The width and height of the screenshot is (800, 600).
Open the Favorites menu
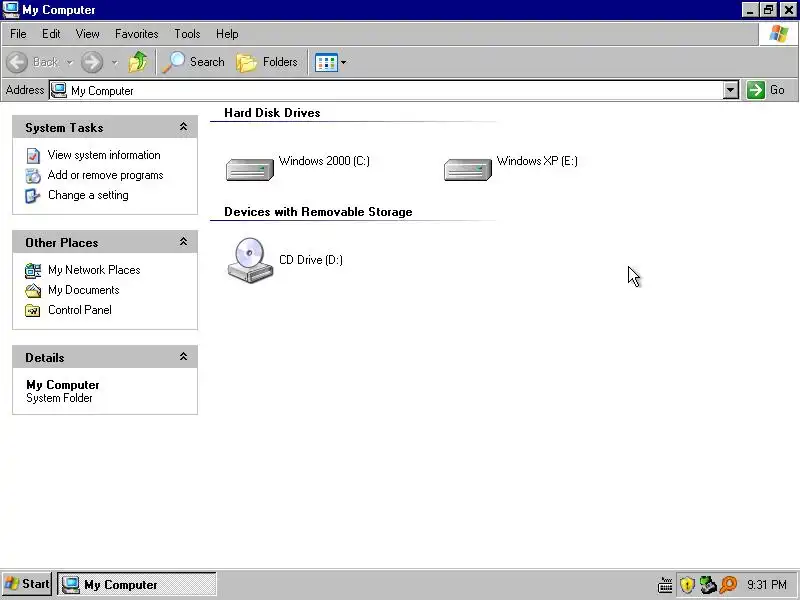point(136,34)
